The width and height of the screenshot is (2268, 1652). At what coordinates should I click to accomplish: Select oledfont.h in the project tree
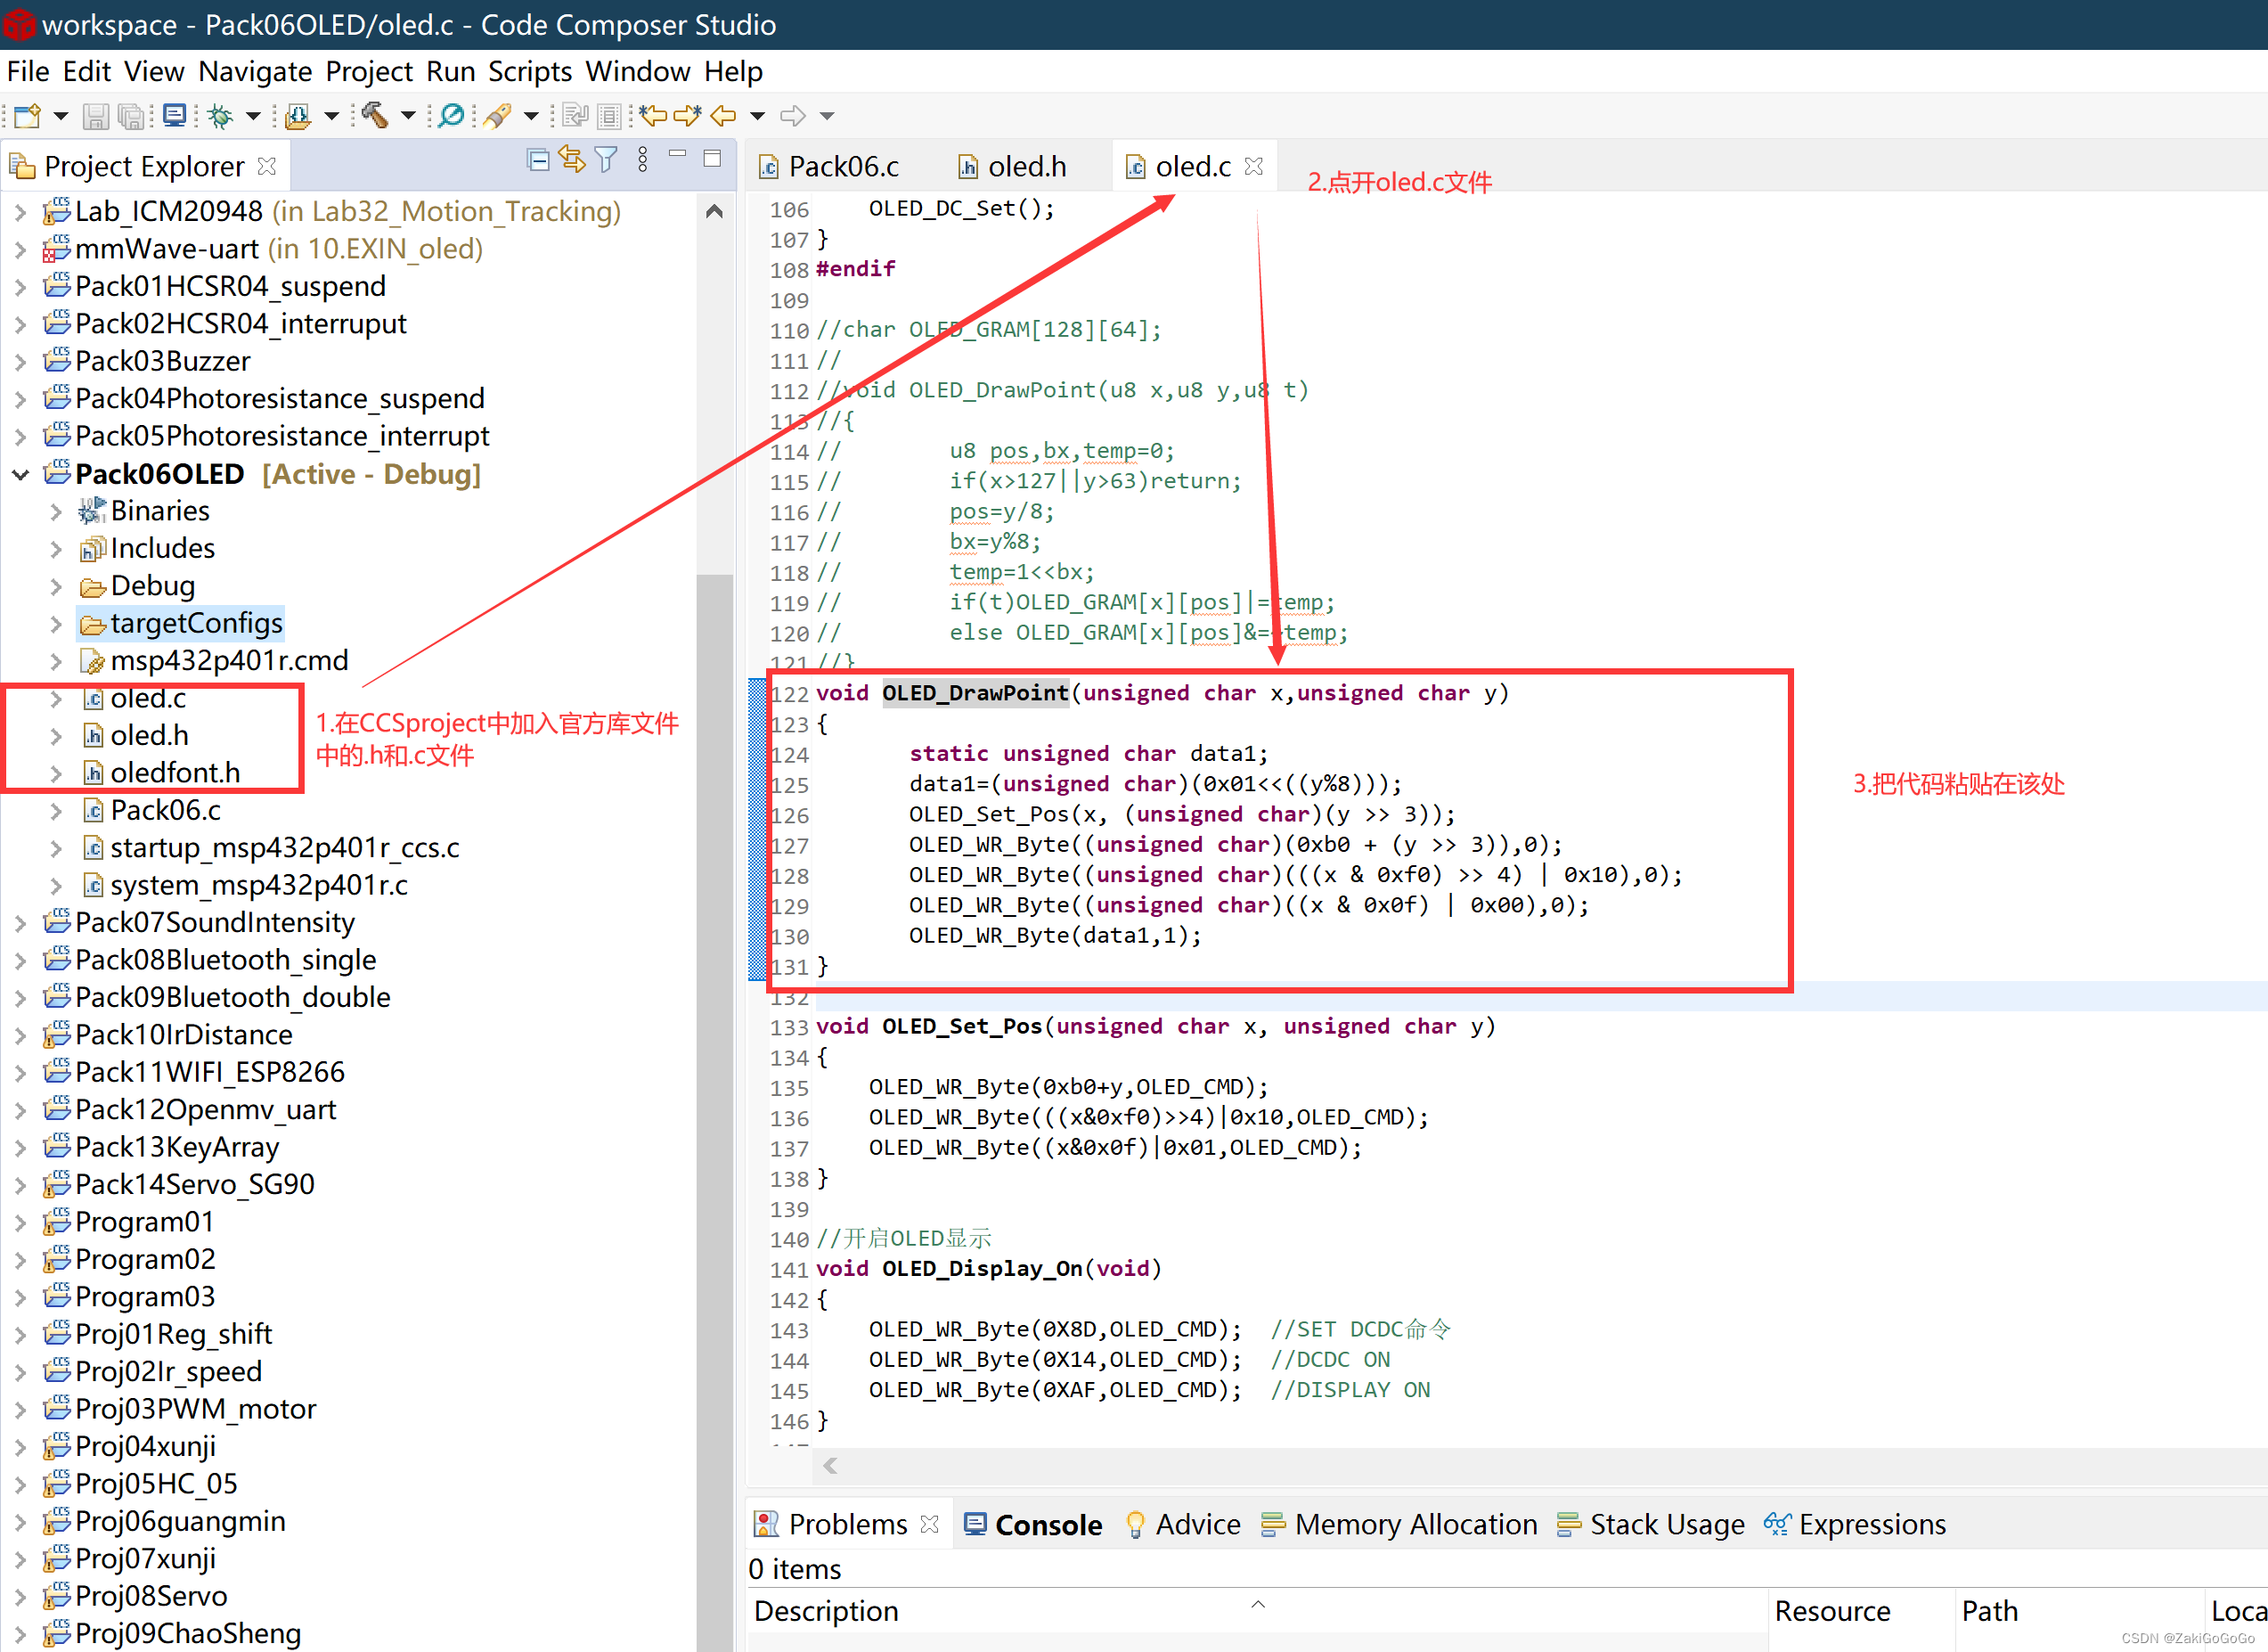coord(175,773)
